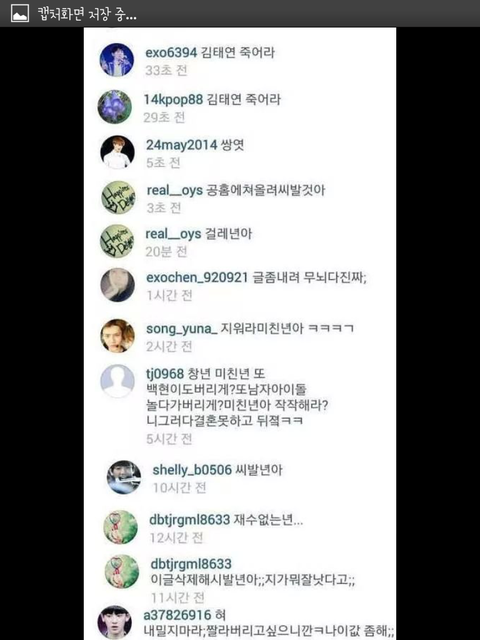Tap the shelly_b0506 username
This screenshot has width=480, height=640.
click(192, 470)
